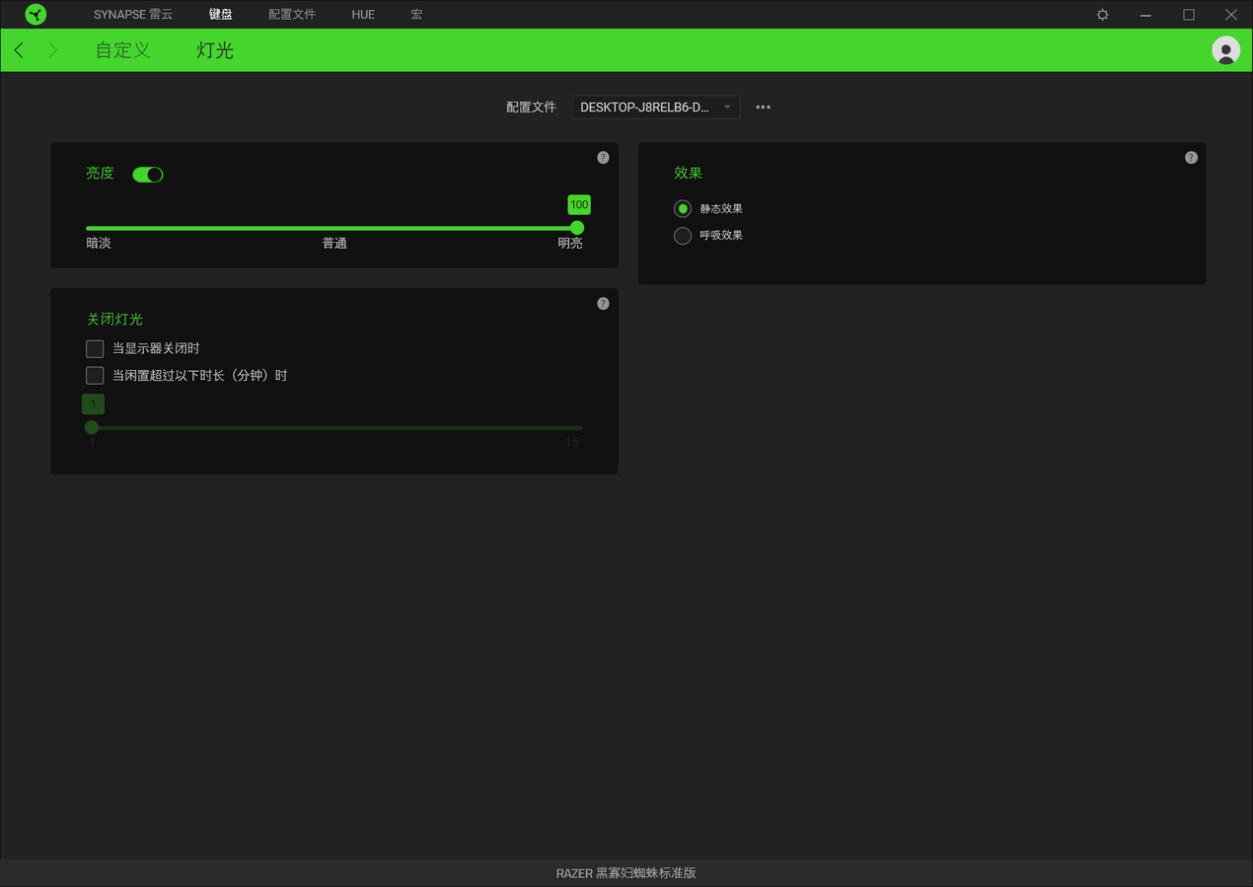
Task: Close the Synapse window
Action: [1231, 15]
